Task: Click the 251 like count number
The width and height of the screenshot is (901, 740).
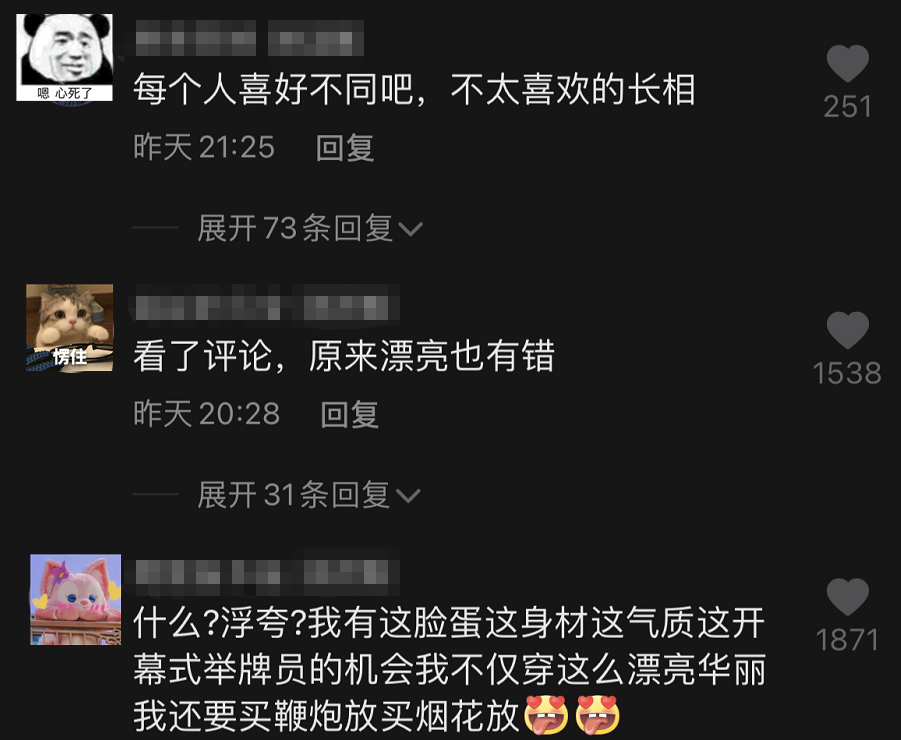Action: (848, 107)
